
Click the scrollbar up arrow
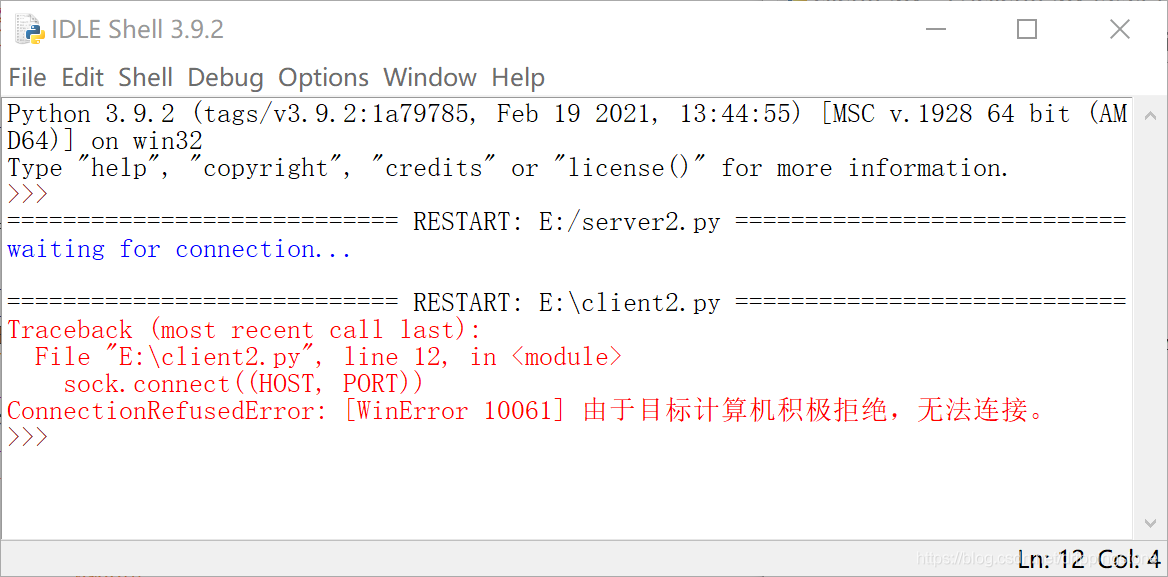1152,114
